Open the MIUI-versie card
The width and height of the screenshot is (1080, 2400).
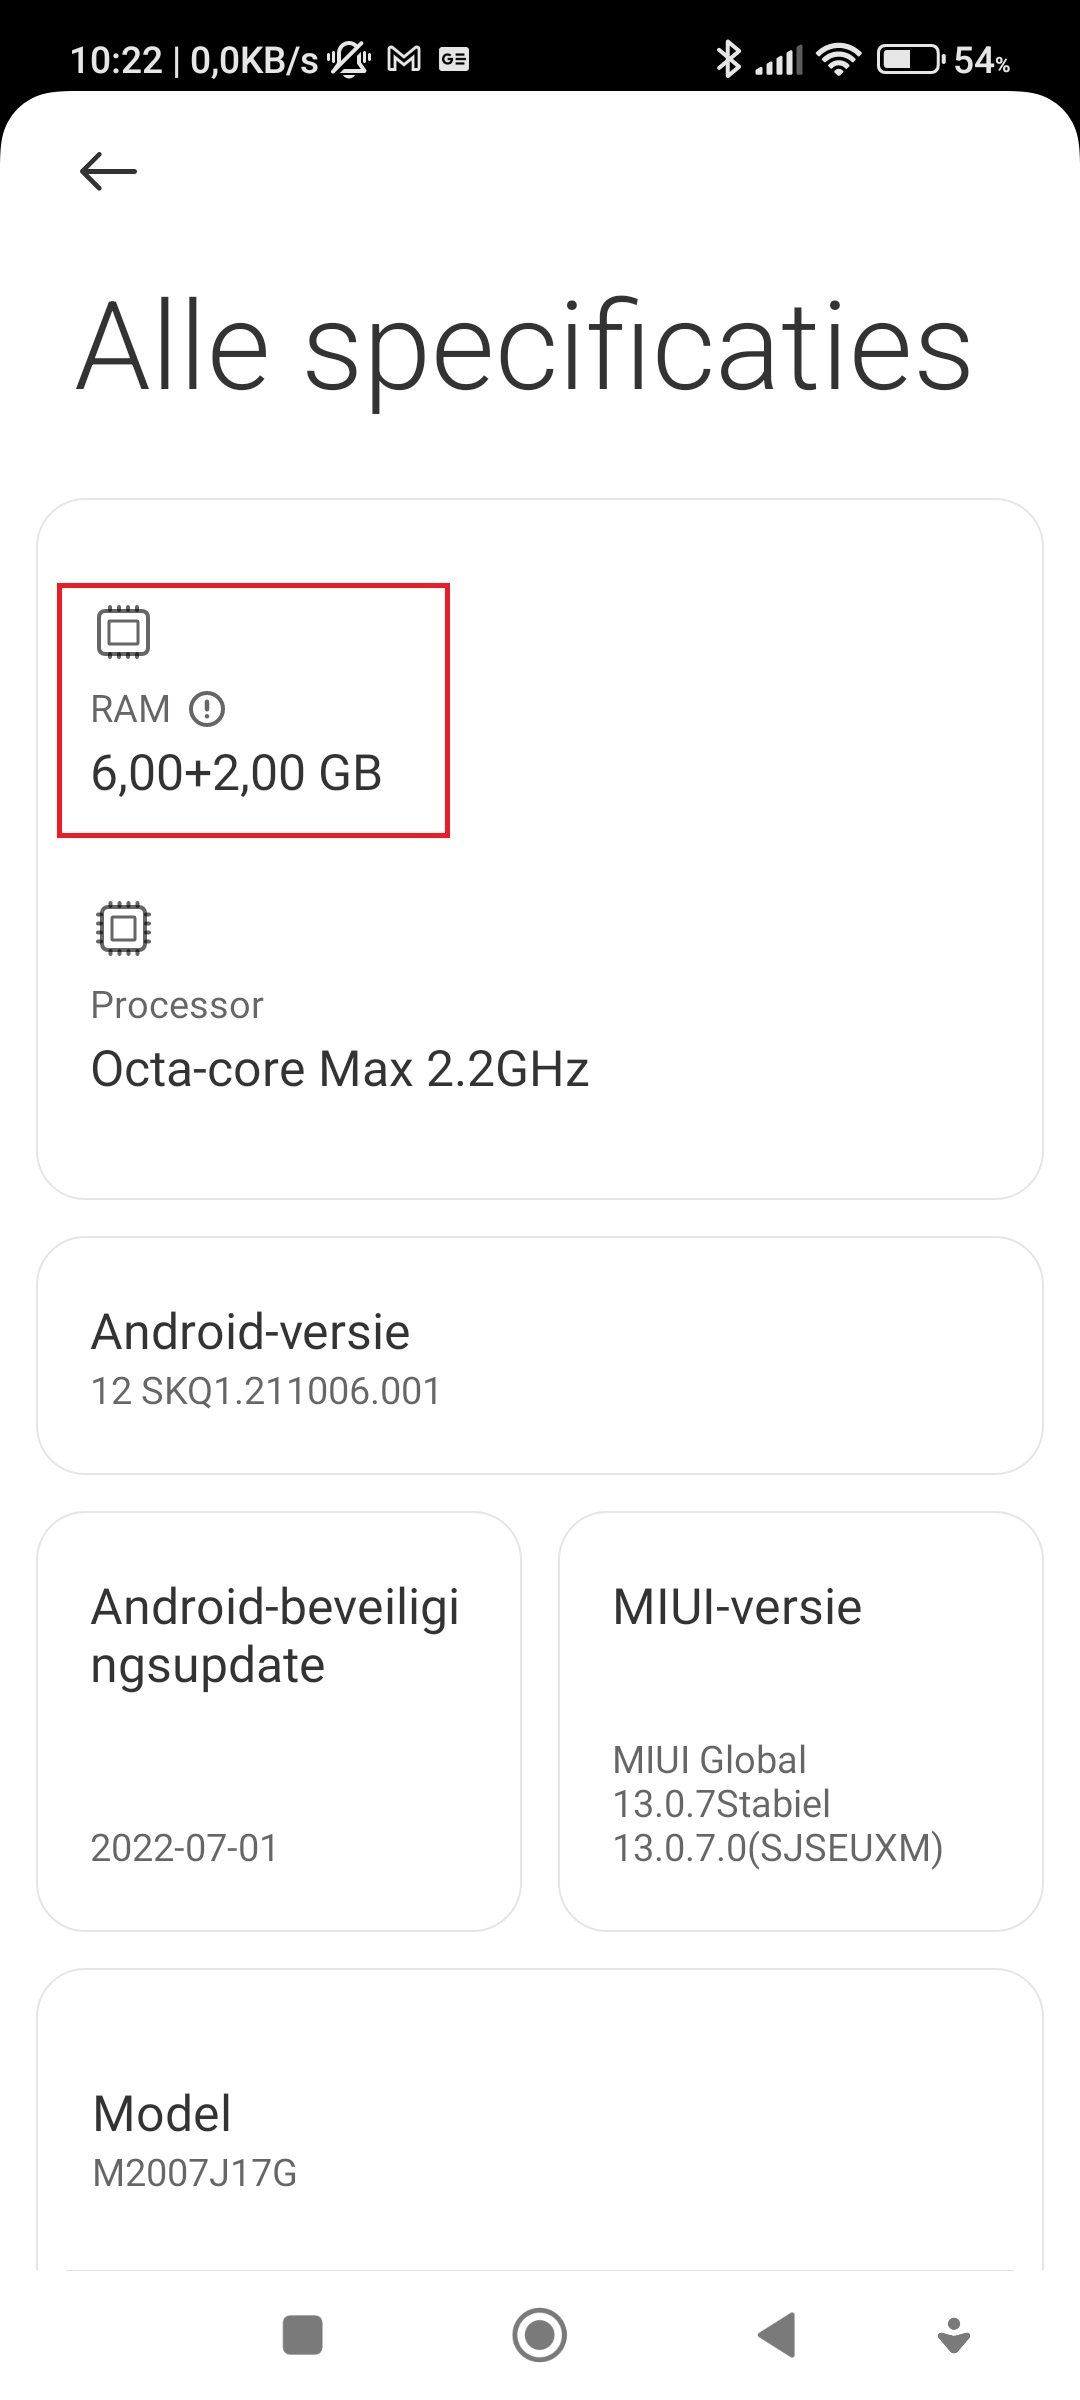click(801, 1721)
